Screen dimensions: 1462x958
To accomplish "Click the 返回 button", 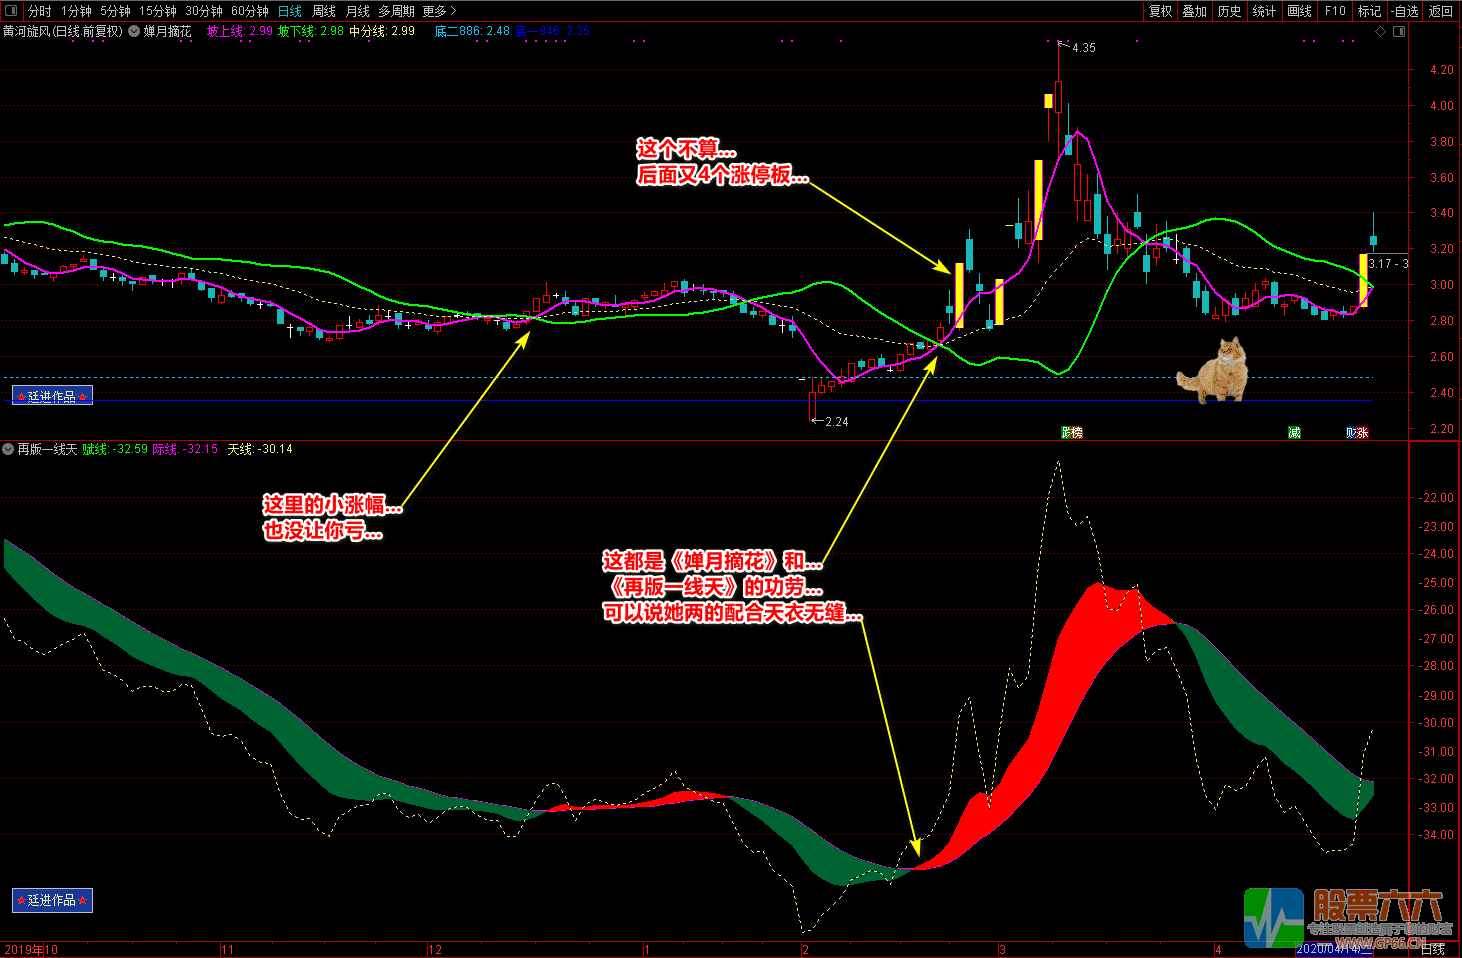I will 1441,11.
